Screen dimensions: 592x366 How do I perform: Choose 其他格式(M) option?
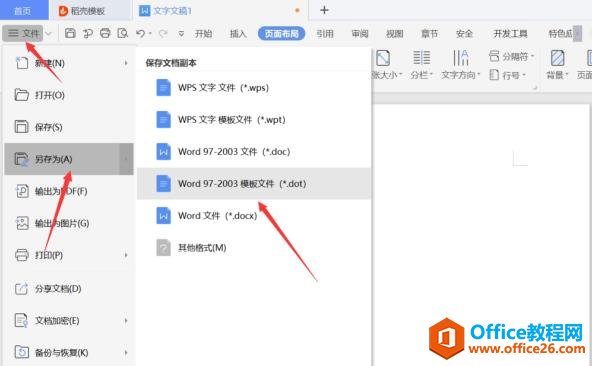click(x=254, y=248)
